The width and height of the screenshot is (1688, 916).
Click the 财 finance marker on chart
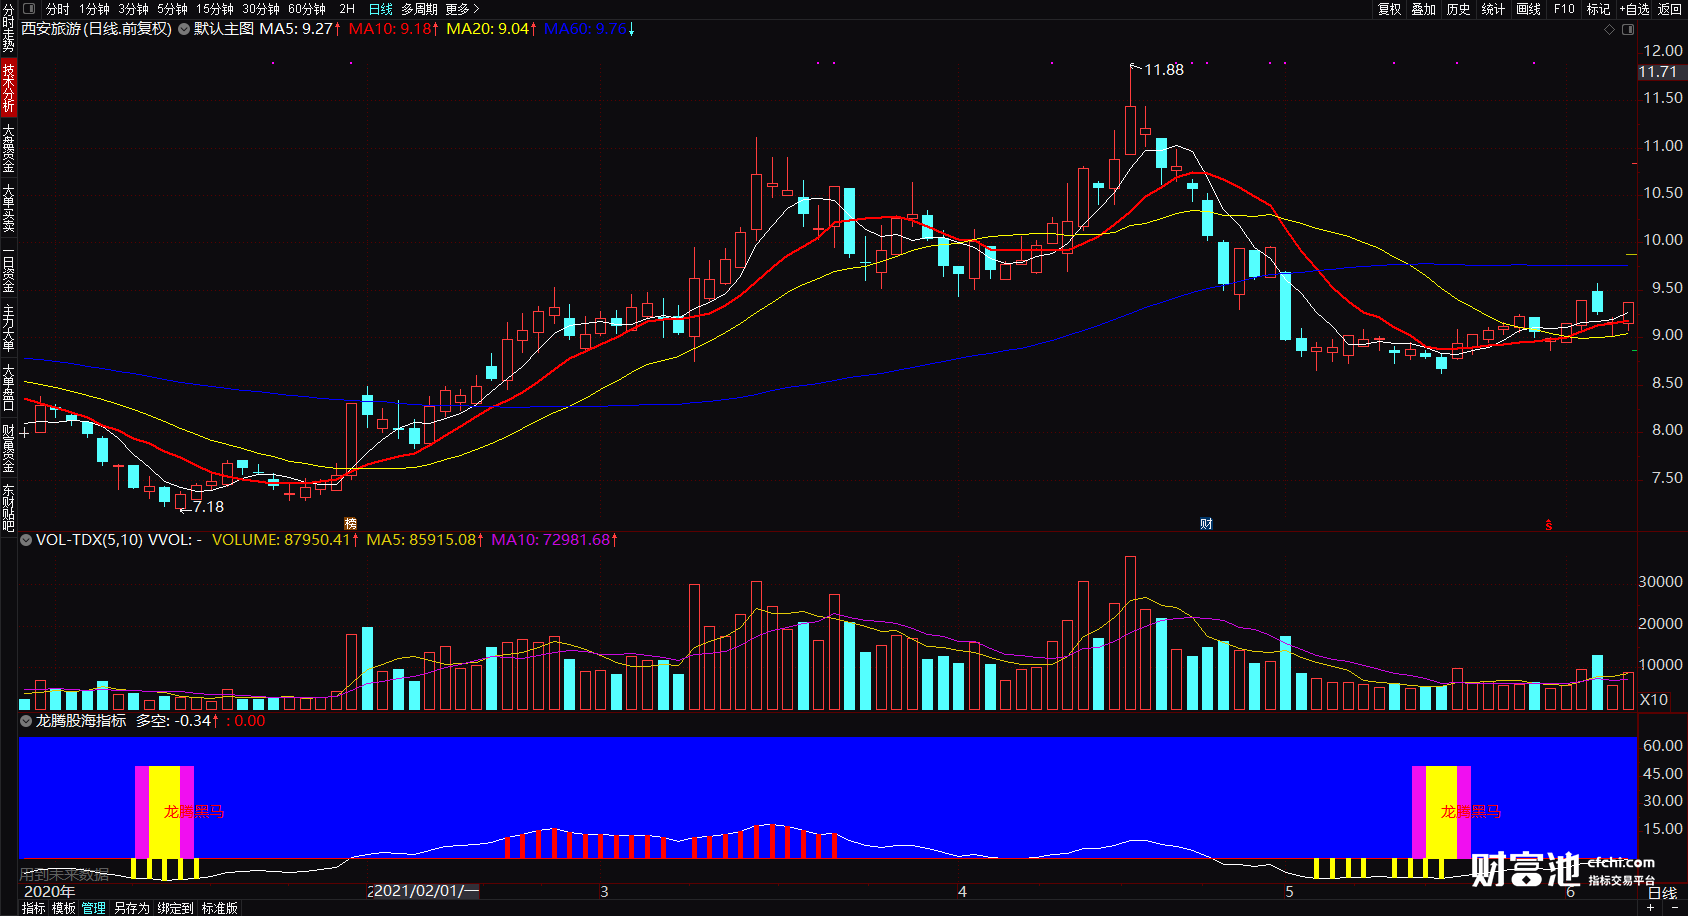coord(1206,523)
